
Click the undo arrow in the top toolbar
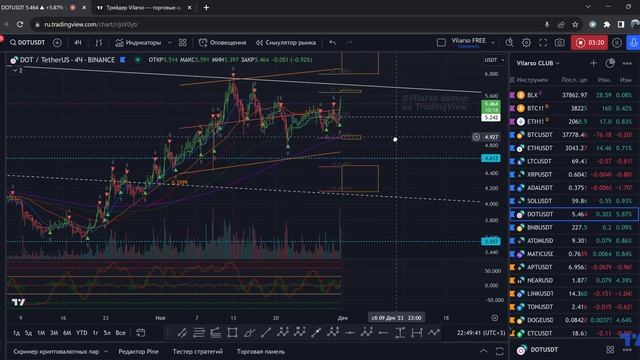click(333, 42)
